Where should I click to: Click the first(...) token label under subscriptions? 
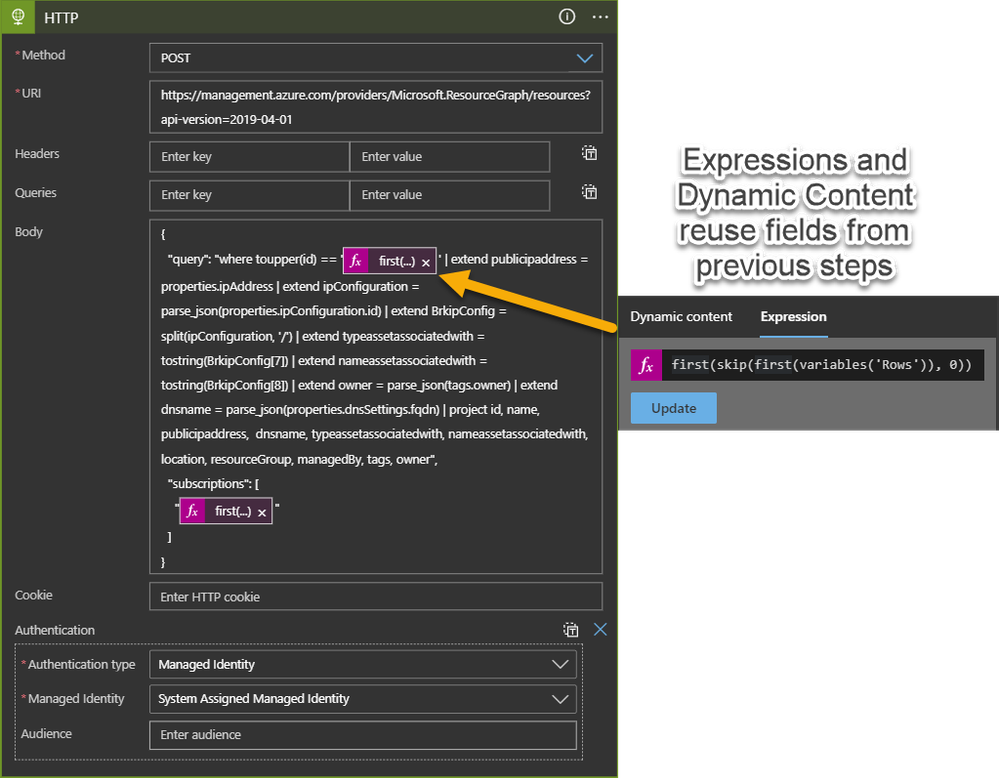(233, 511)
